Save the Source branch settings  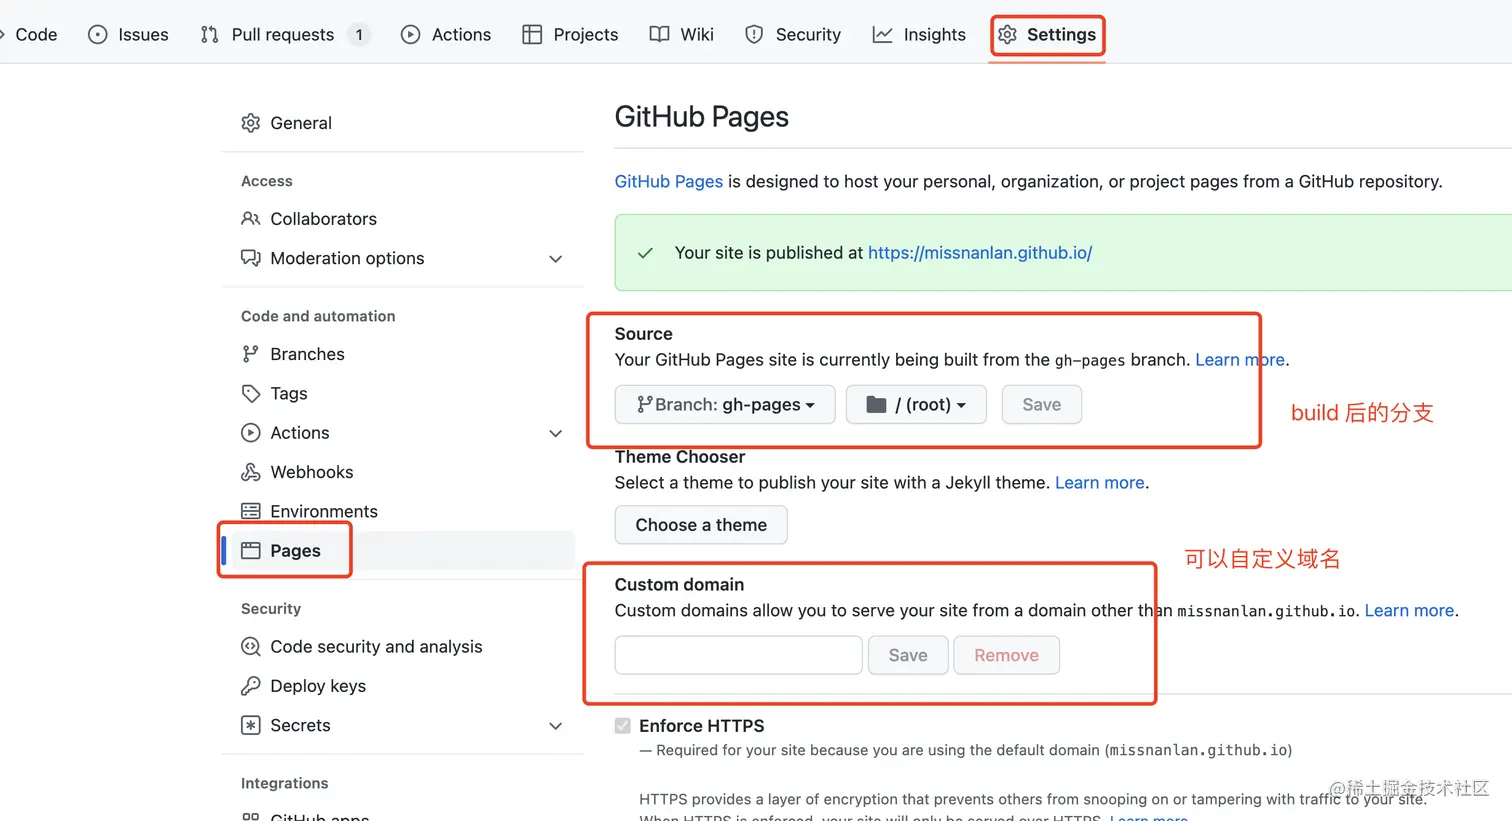pyautogui.click(x=1042, y=404)
